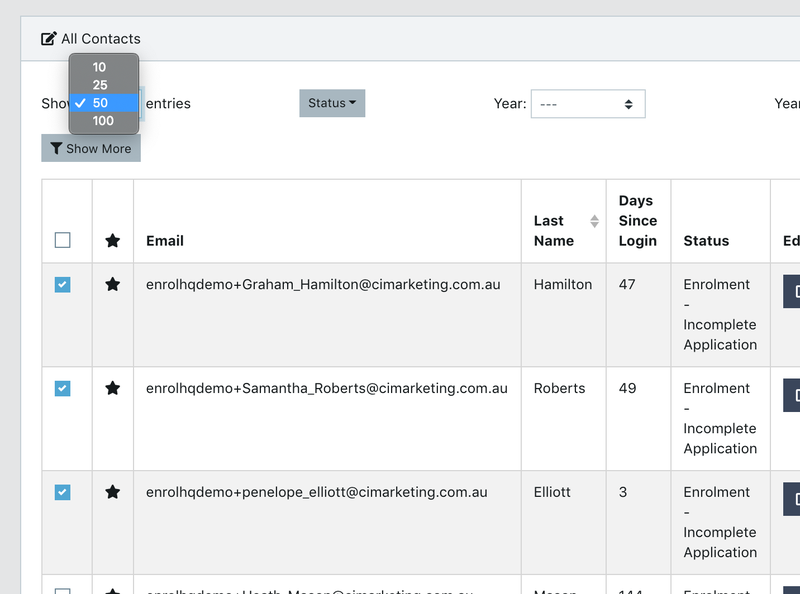
Task: Choose 25 in the entries dropdown
Action: (100, 85)
